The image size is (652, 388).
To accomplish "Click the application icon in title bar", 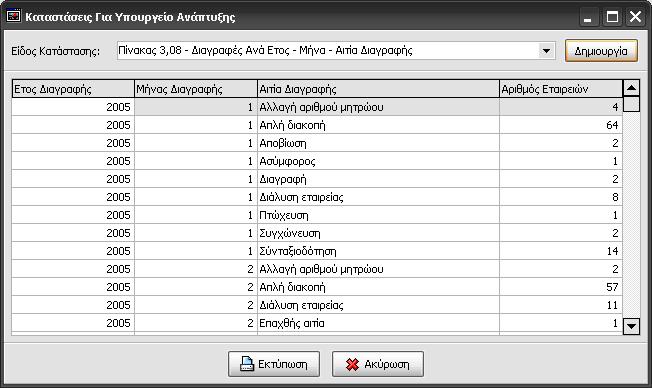I will (14, 17).
